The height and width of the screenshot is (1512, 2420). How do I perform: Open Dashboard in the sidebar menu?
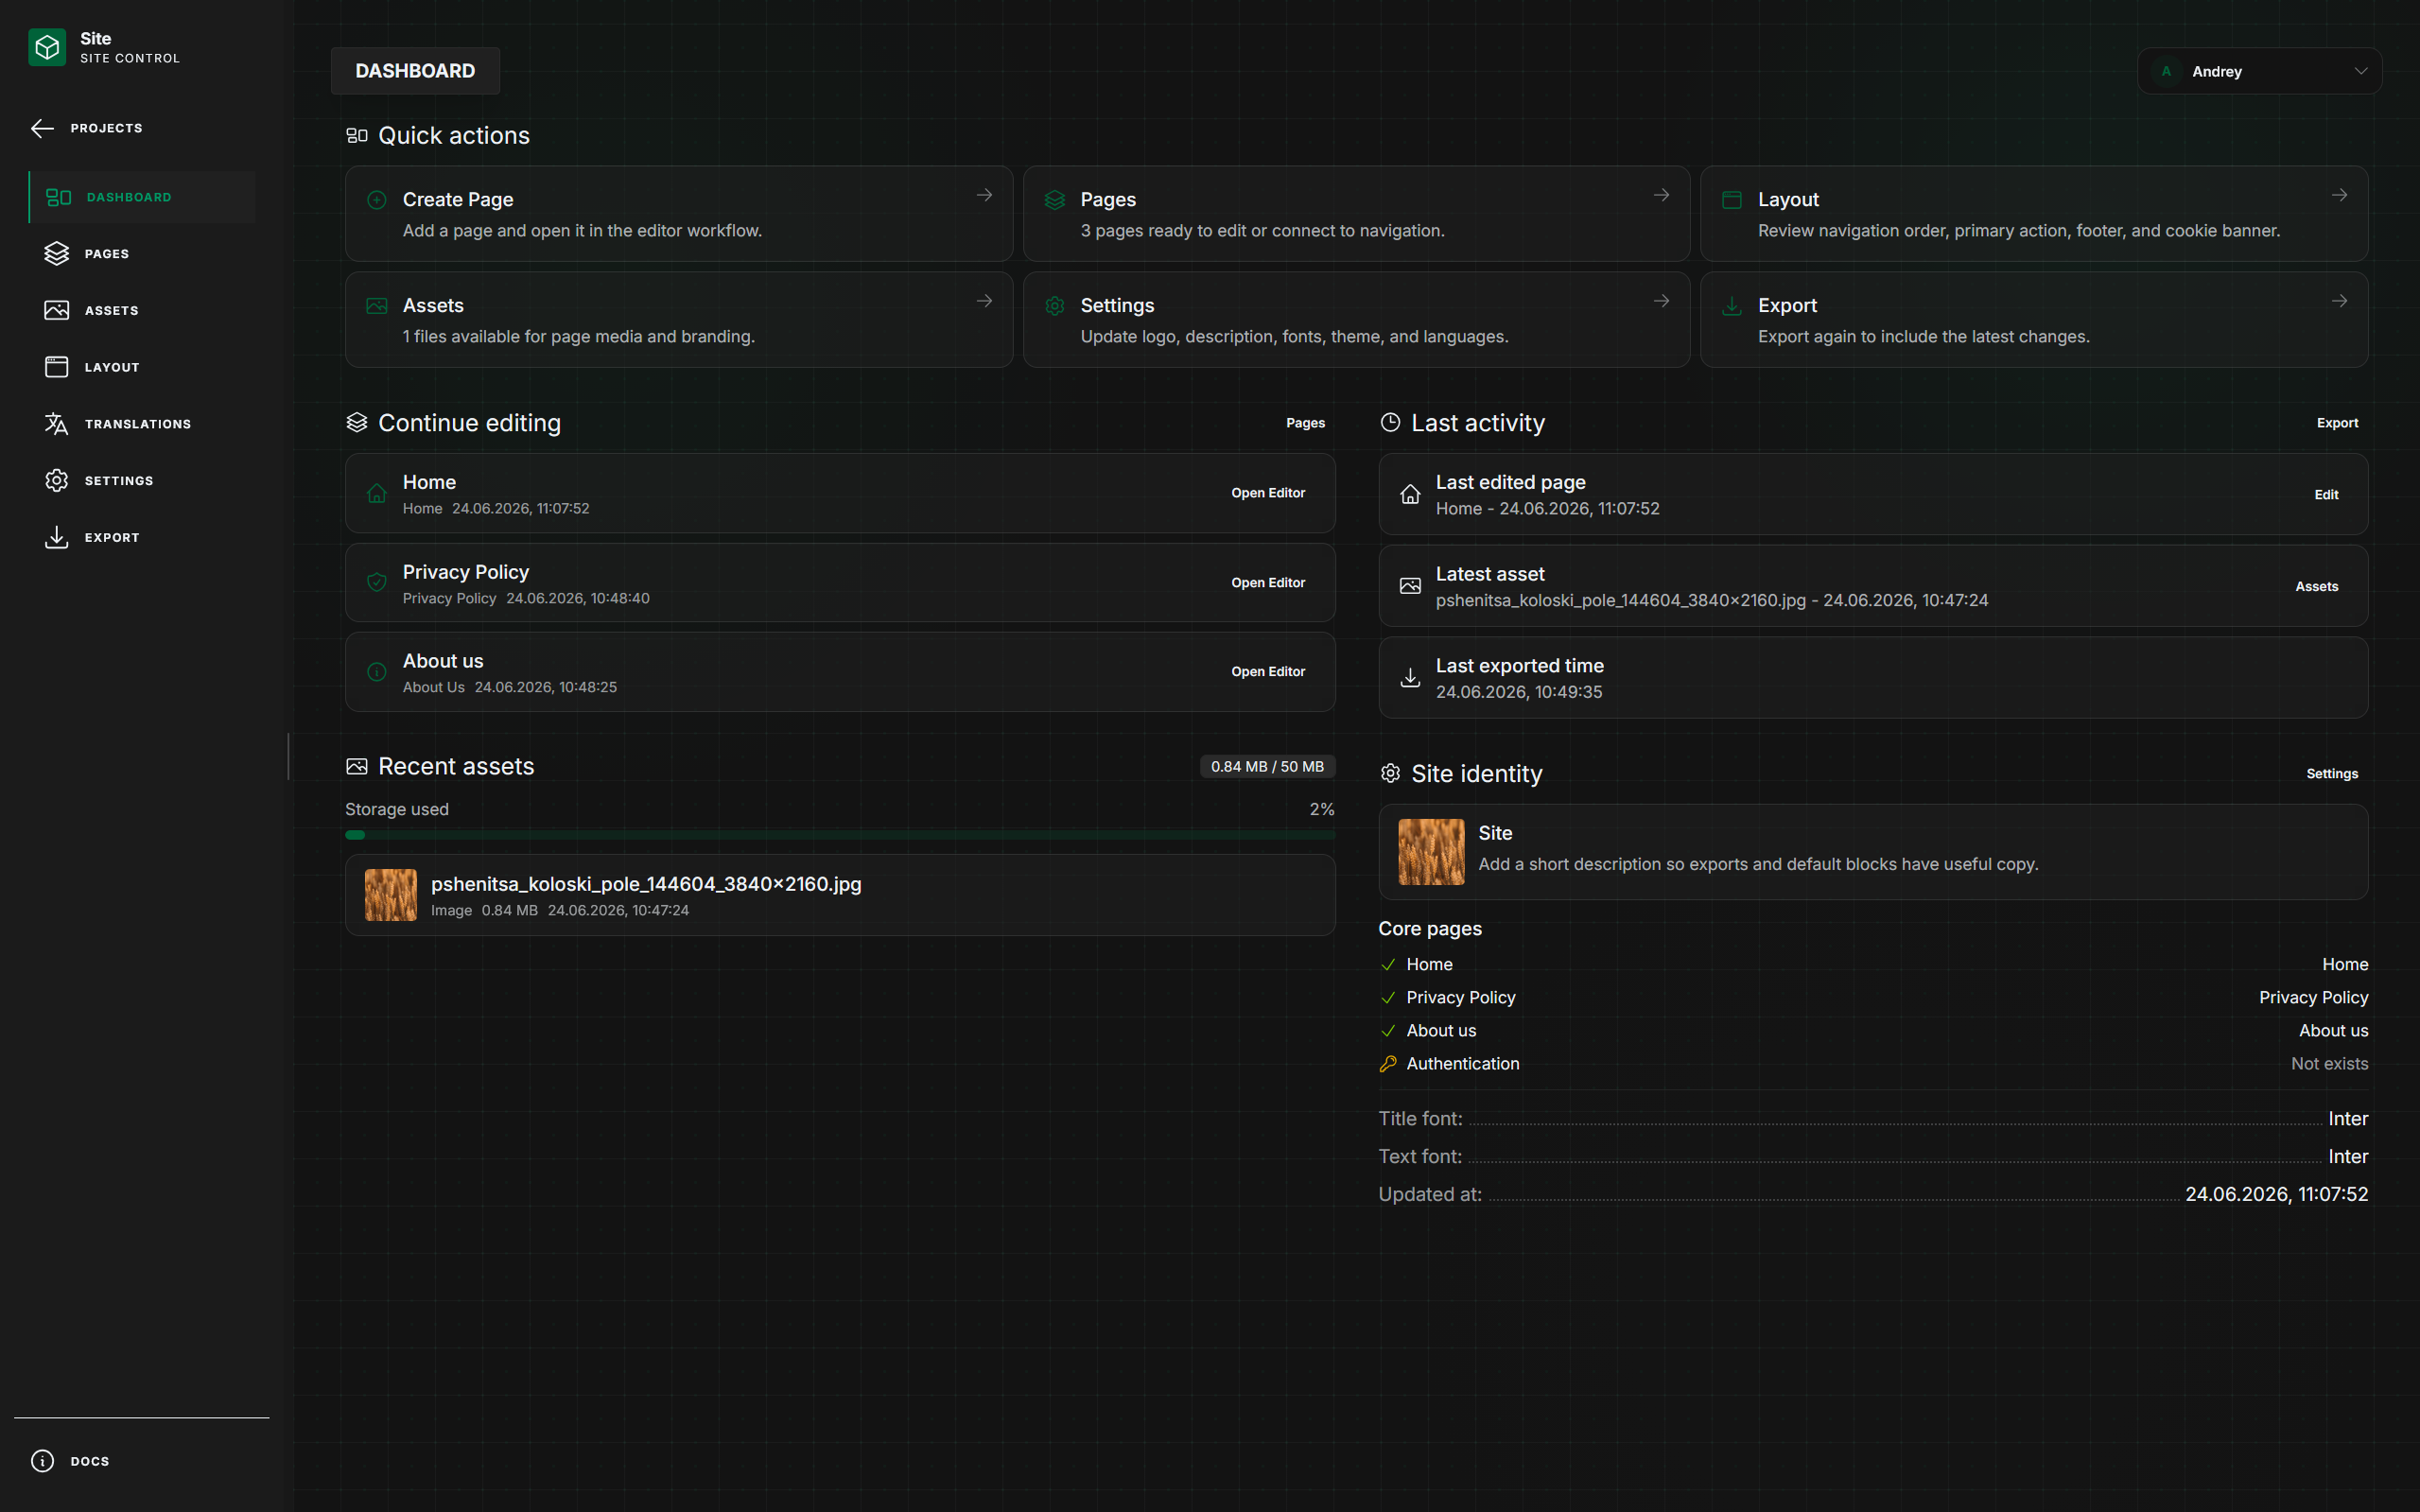[x=142, y=197]
